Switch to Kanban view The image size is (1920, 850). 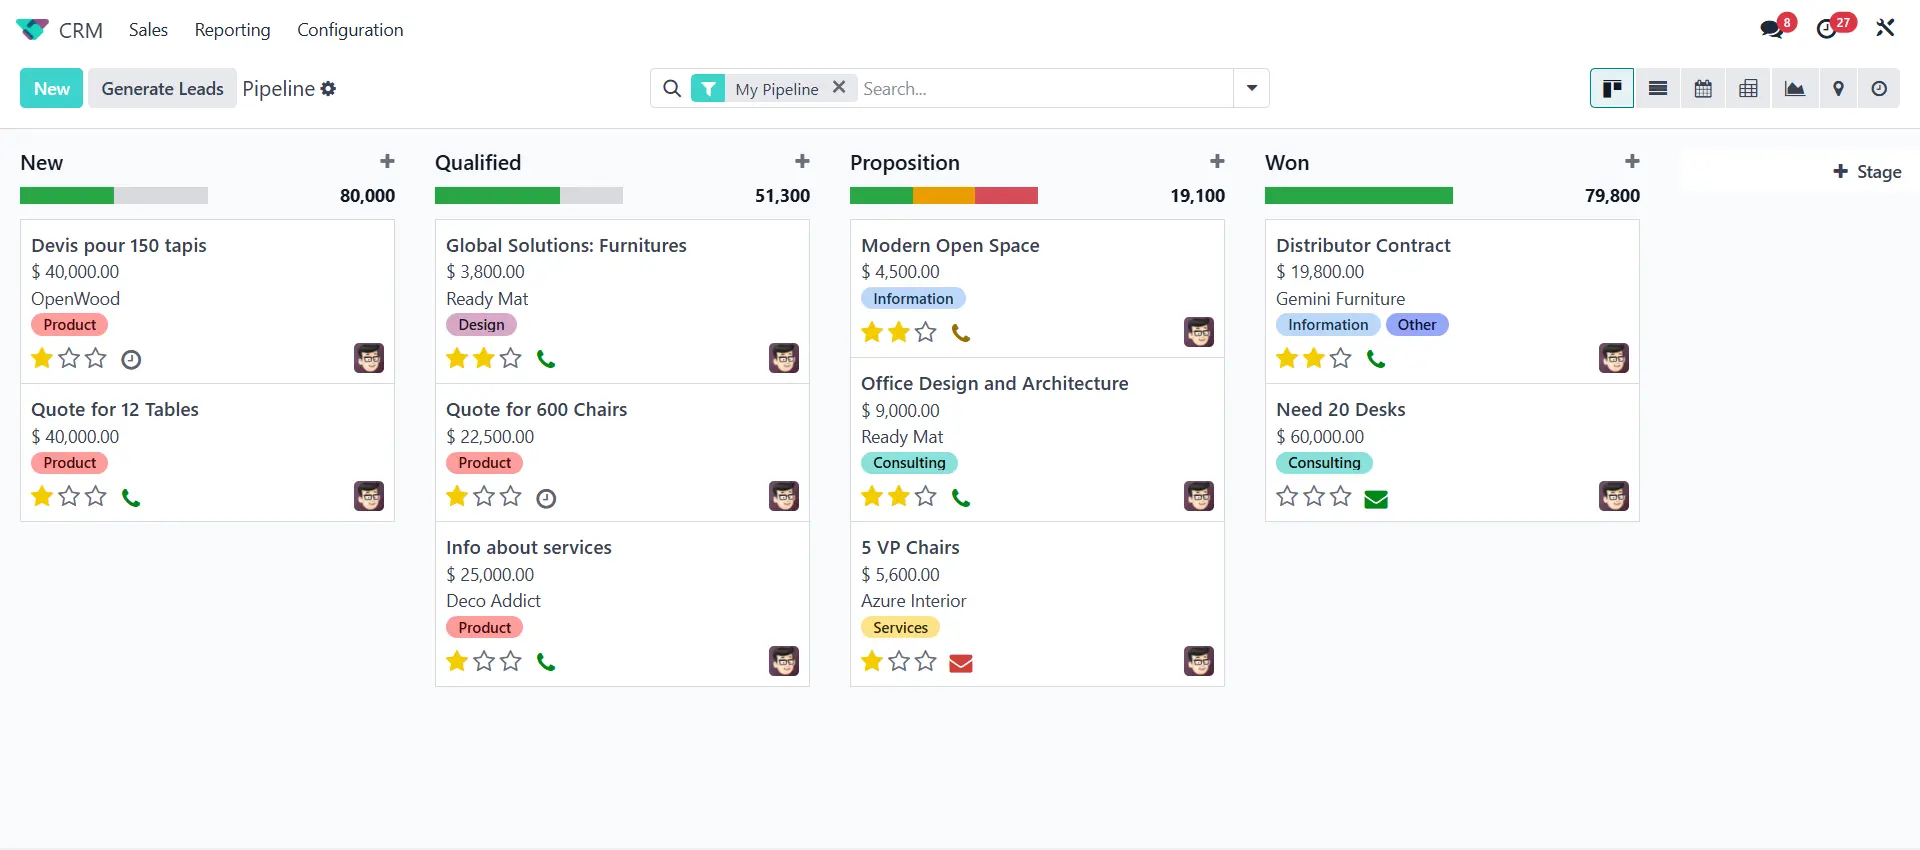[x=1612, y=88]
